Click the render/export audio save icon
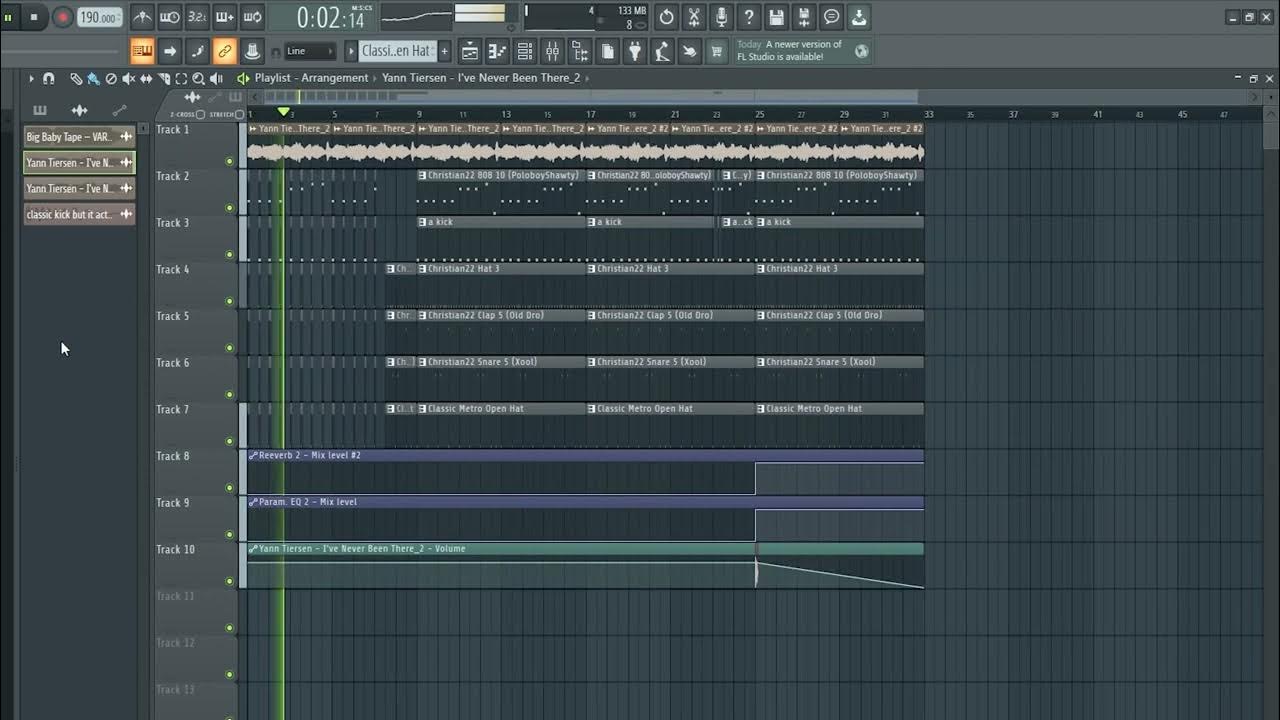This screenshot has width=1280, height=720. point(804,17)
